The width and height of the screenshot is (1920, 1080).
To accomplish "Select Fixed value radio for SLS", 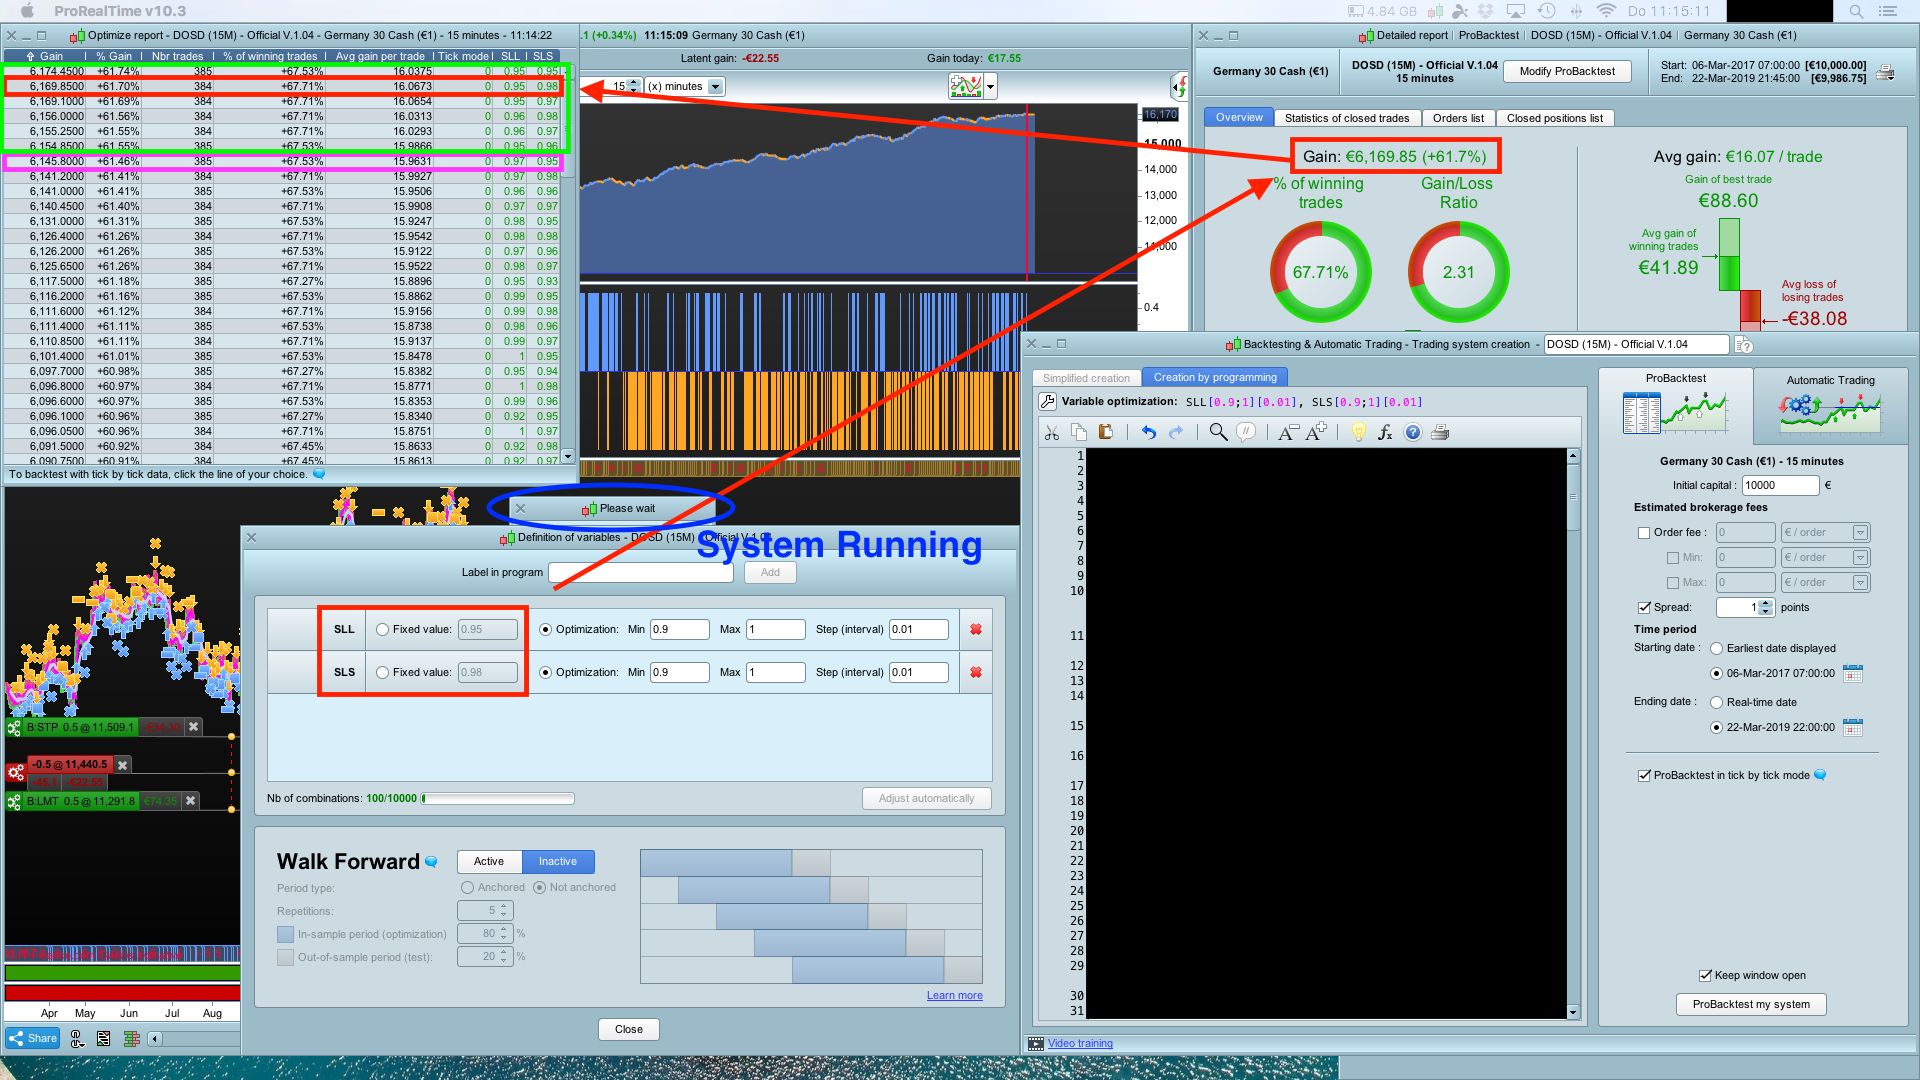I will pos(383,673).
